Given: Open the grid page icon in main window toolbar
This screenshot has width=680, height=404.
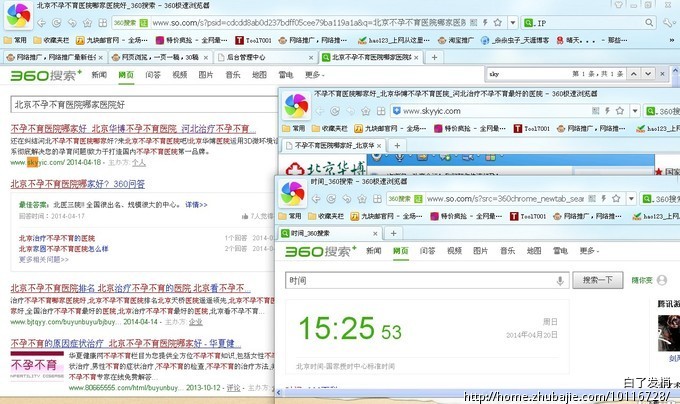Looking at the screenshot, I should (x=103, y=23).
